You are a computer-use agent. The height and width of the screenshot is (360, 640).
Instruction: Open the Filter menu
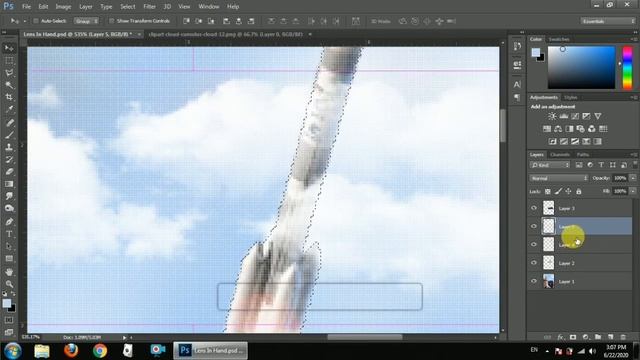(x=149, y=7)
